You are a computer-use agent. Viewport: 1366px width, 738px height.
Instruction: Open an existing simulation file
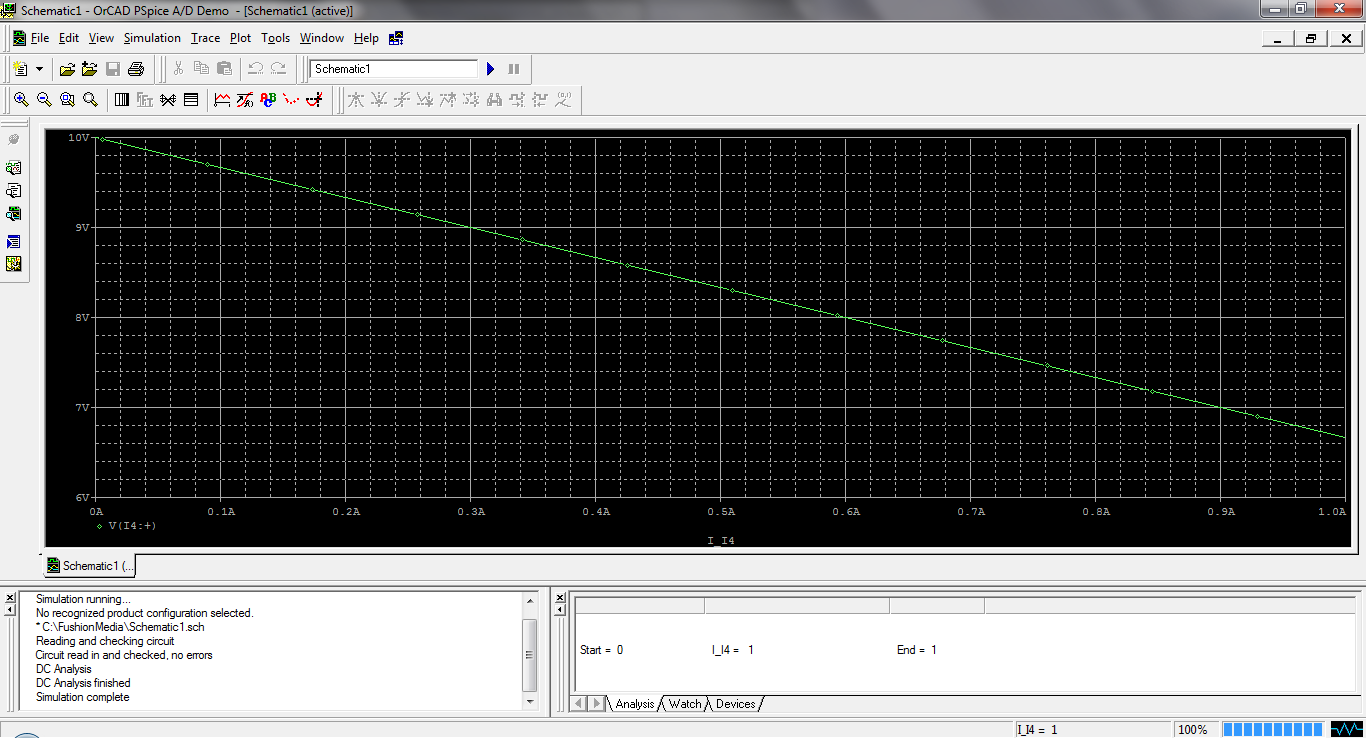pos(67,68)
